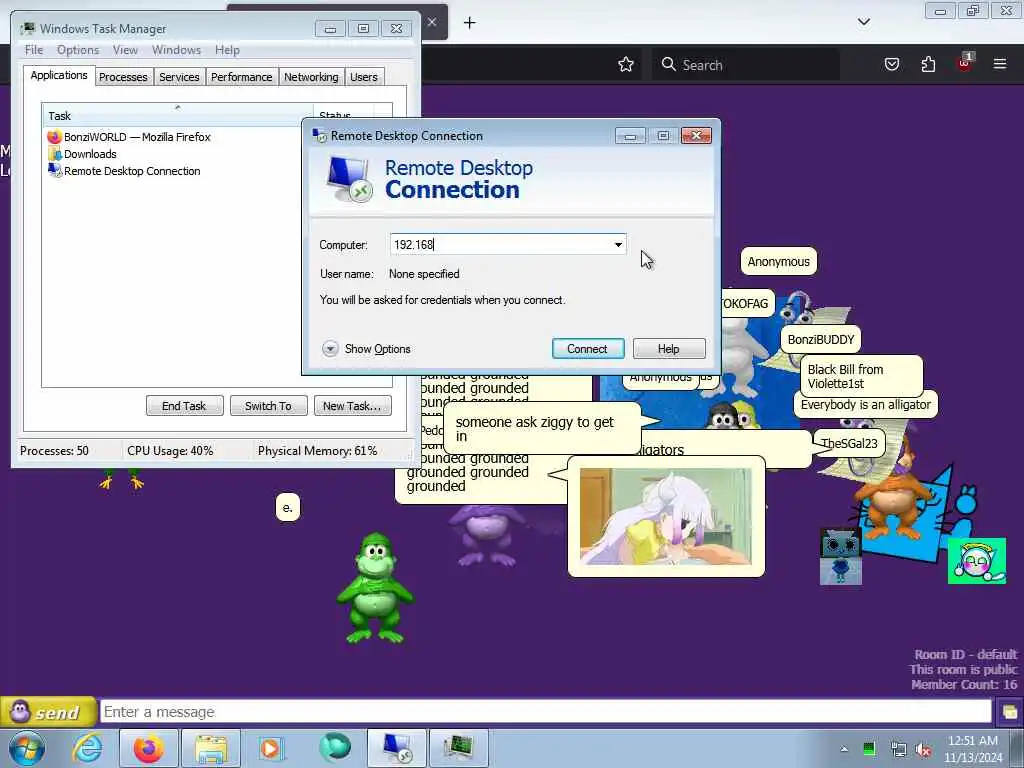This screenshot has width=1024, height=768.
Task: Click the green-background round face avatar
Action: coord(977,561)
